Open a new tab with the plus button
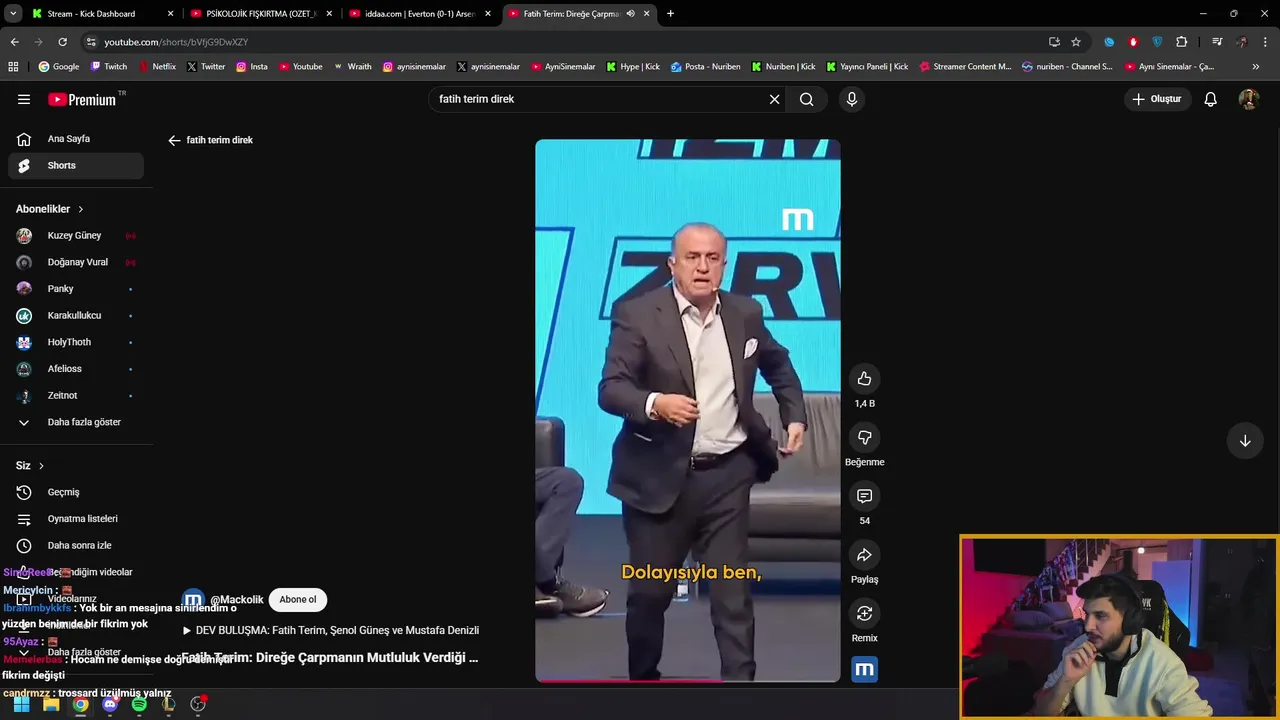The height and width of the screenshot is (720, 1280). 670,14
